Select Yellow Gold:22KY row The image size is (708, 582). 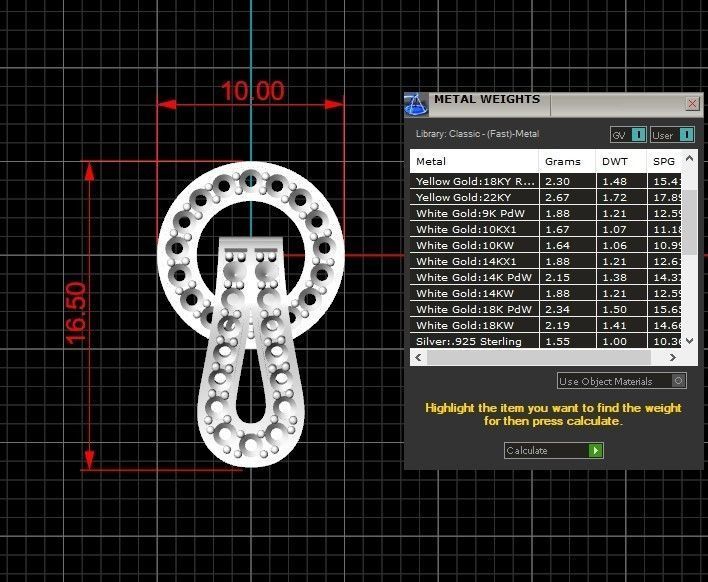click(545, 197)
